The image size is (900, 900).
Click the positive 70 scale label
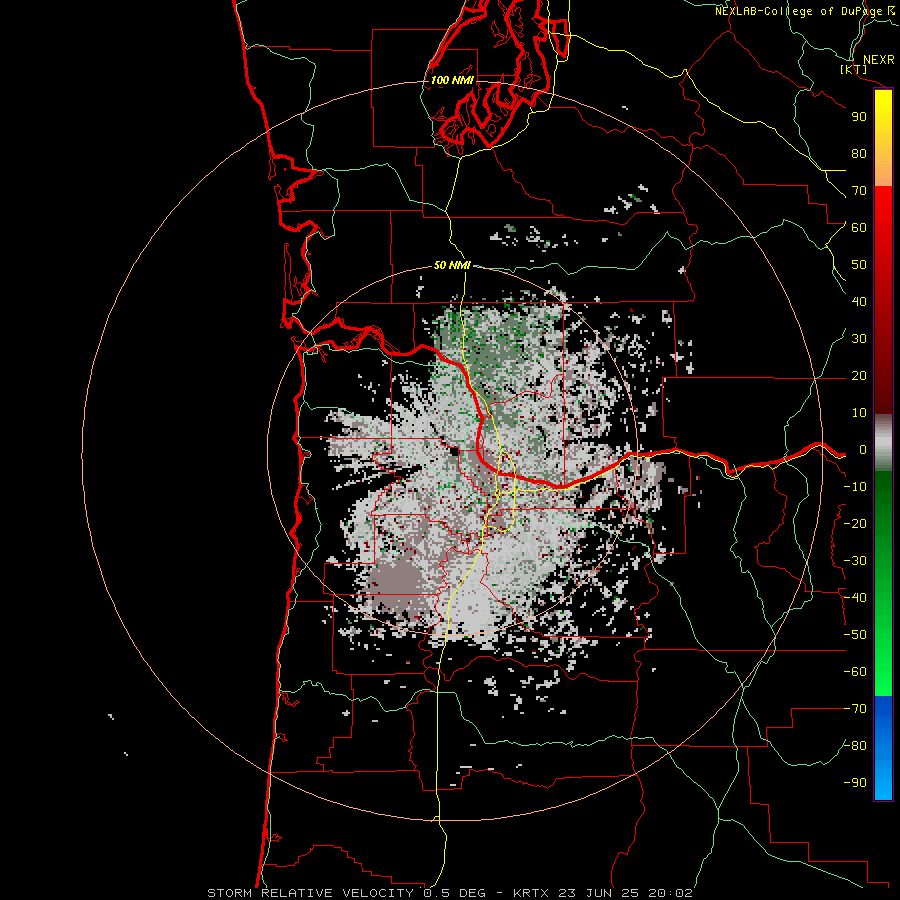859,191
